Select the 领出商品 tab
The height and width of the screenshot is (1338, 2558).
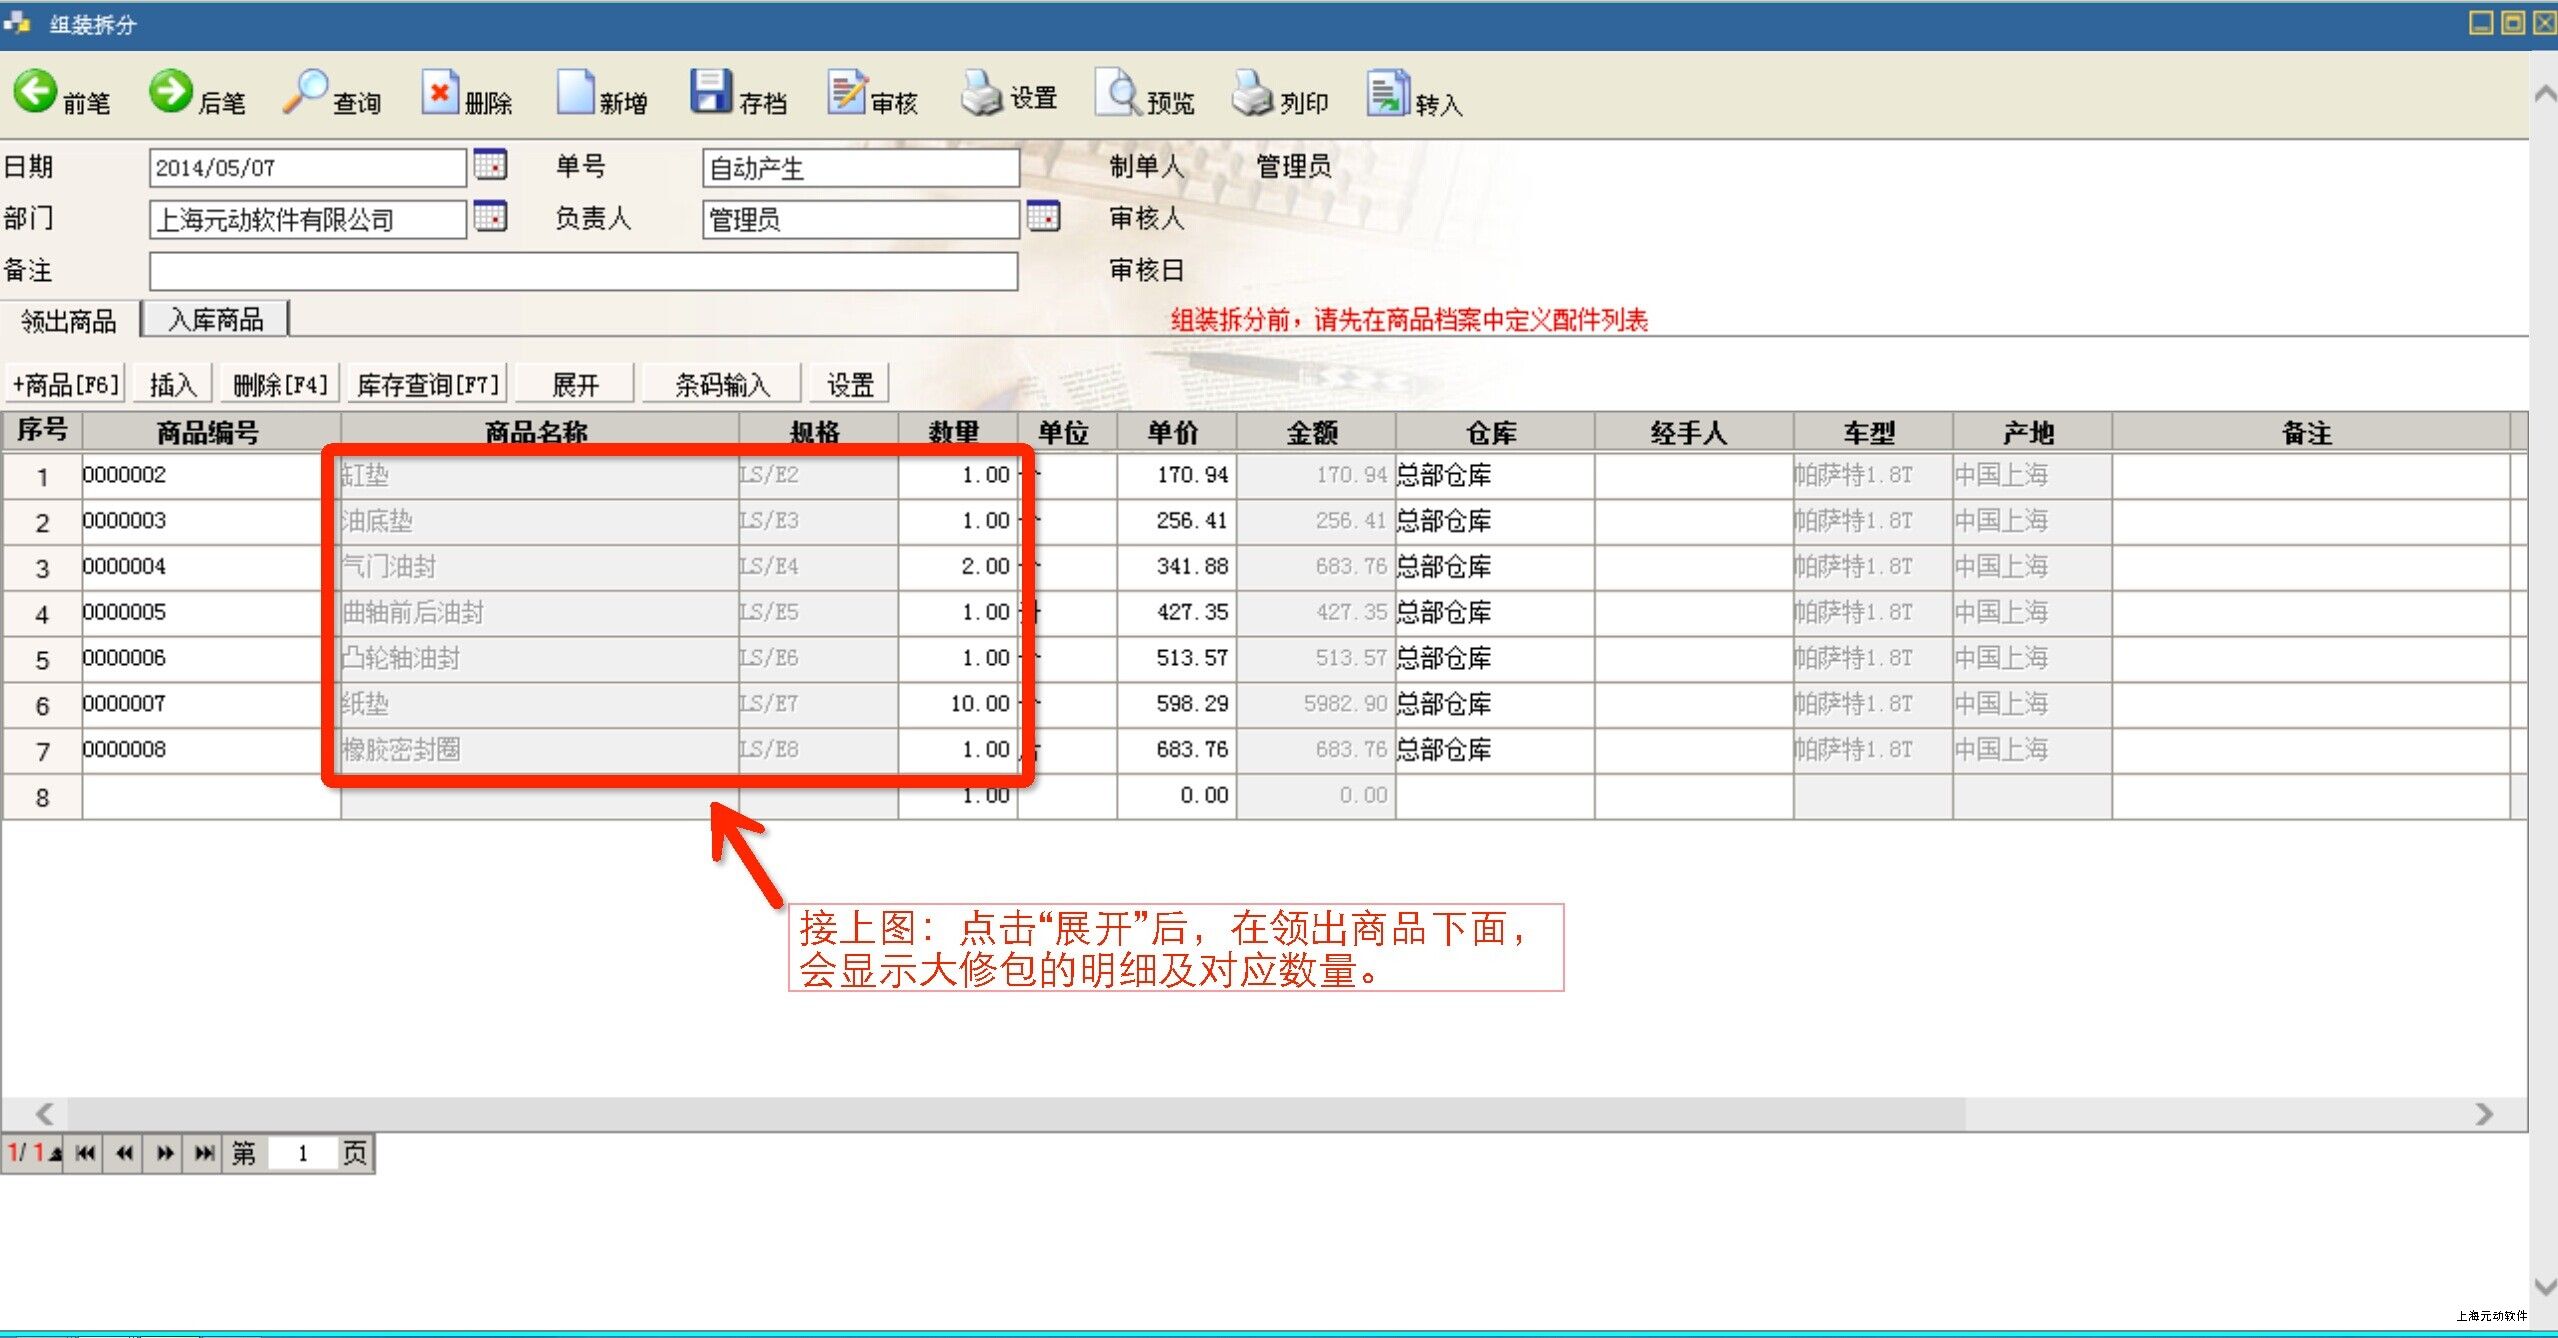(69, 321)
